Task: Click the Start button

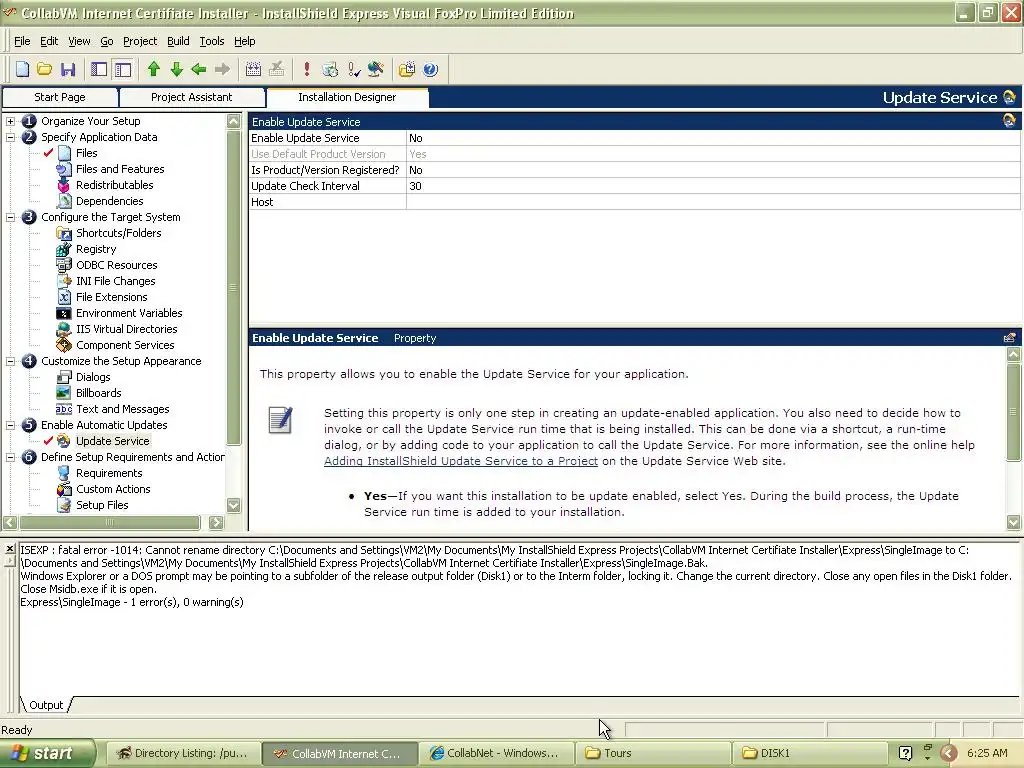Action: (47, 753)
